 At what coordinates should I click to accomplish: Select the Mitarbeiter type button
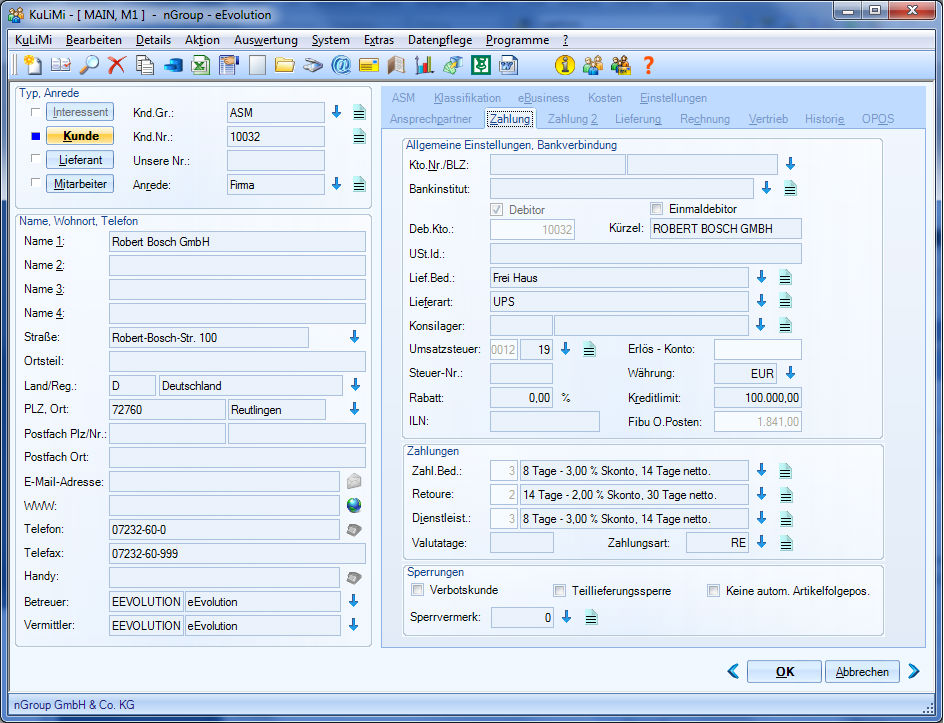tap(80, 184)
